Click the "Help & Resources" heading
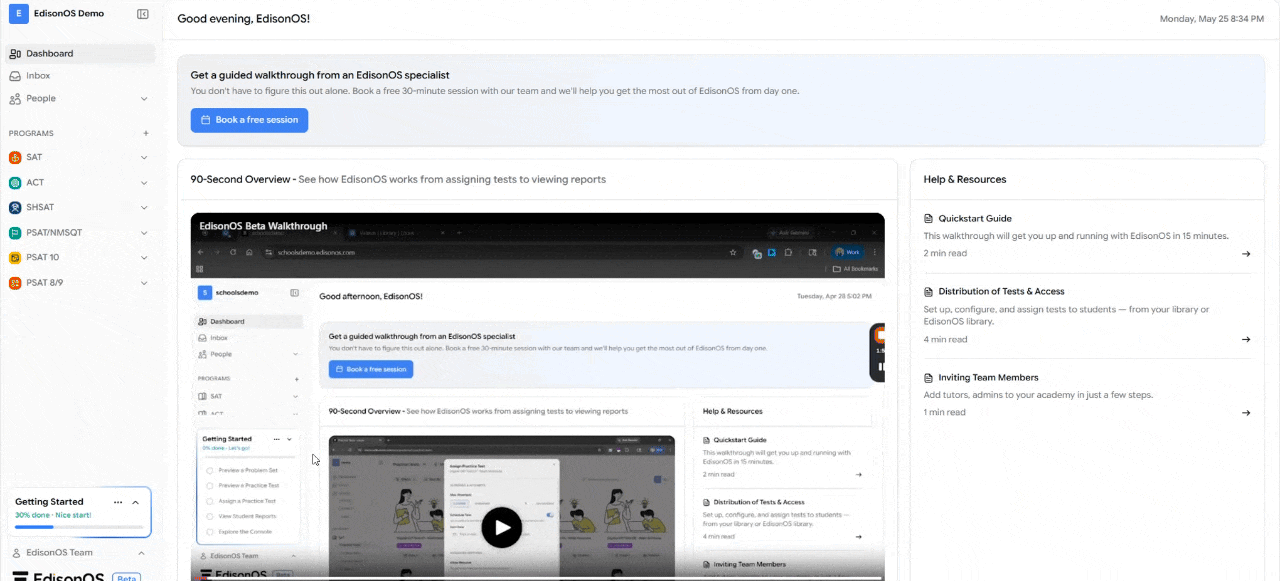Image resolution: width=1280 pixels, height=581 pixels. [965, 180]
